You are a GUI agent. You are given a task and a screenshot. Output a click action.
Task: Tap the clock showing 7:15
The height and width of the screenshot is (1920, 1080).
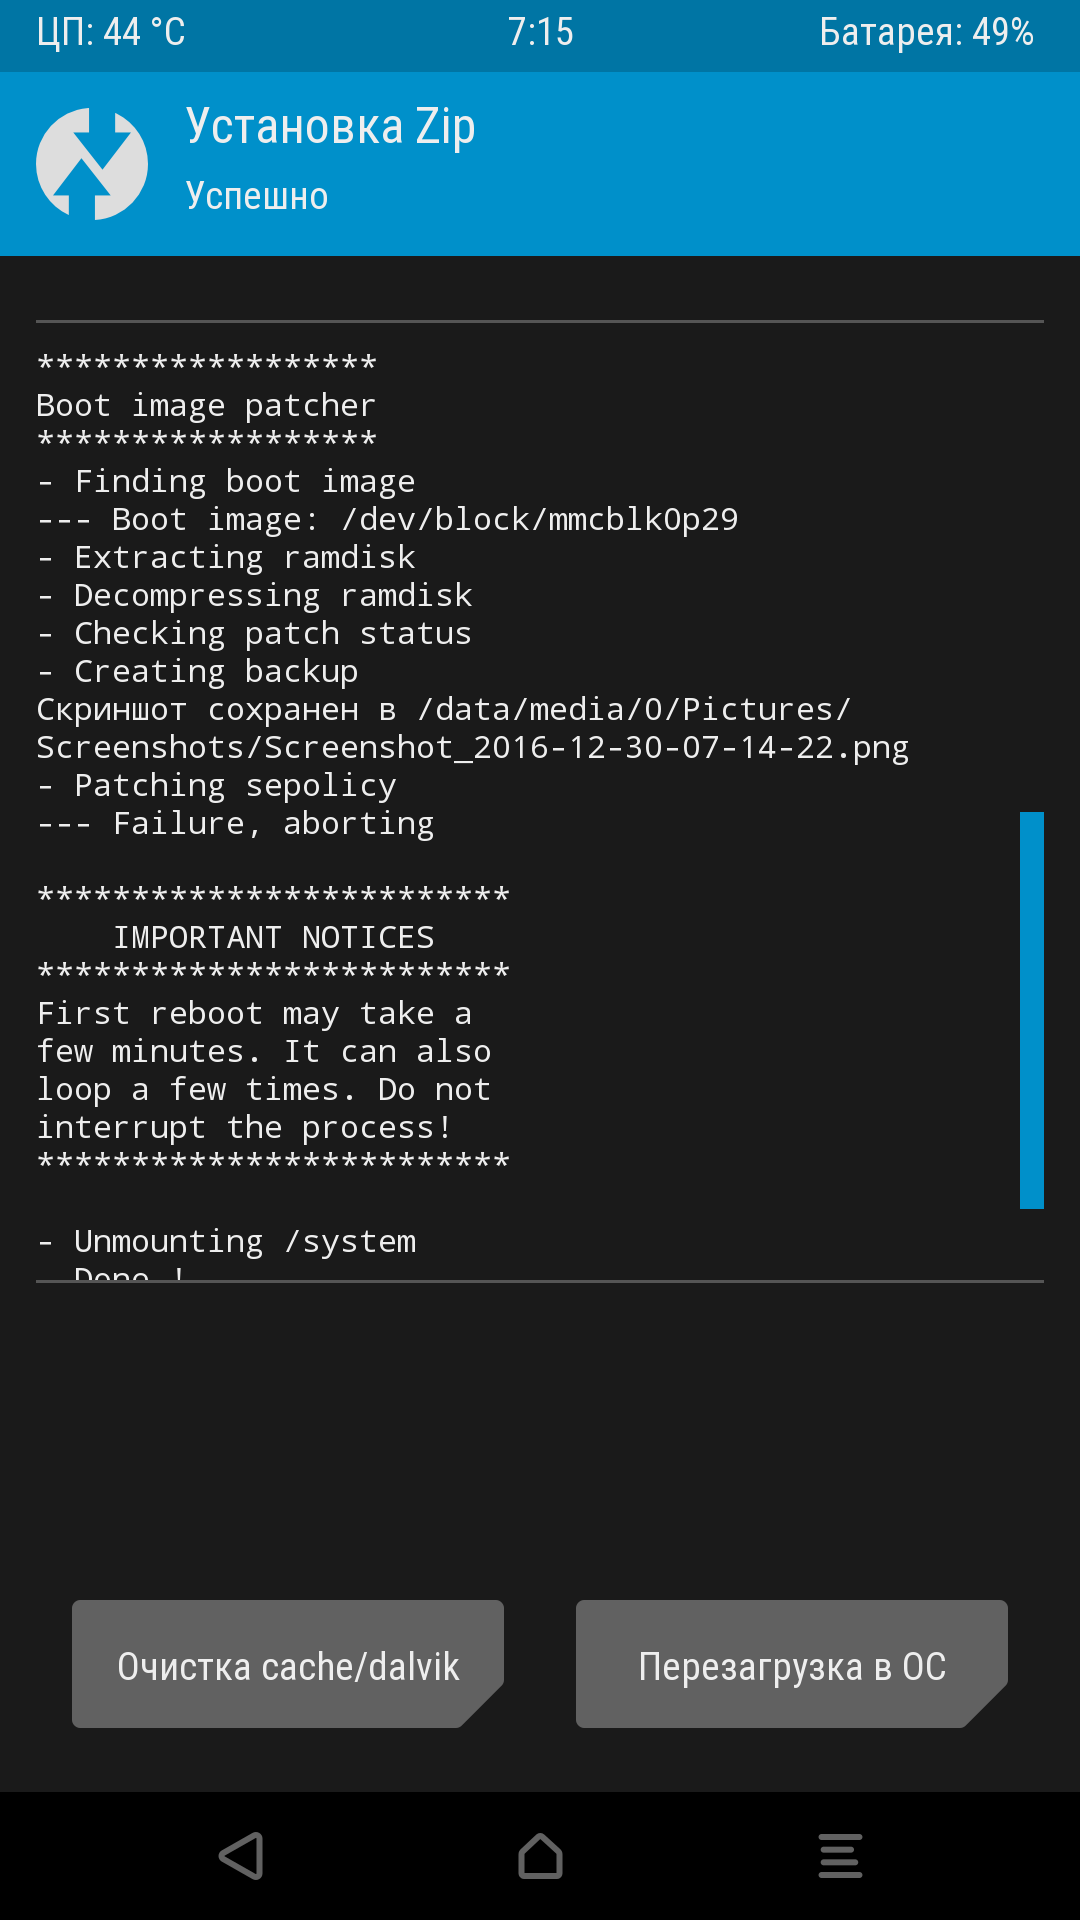tap(540, 32)
